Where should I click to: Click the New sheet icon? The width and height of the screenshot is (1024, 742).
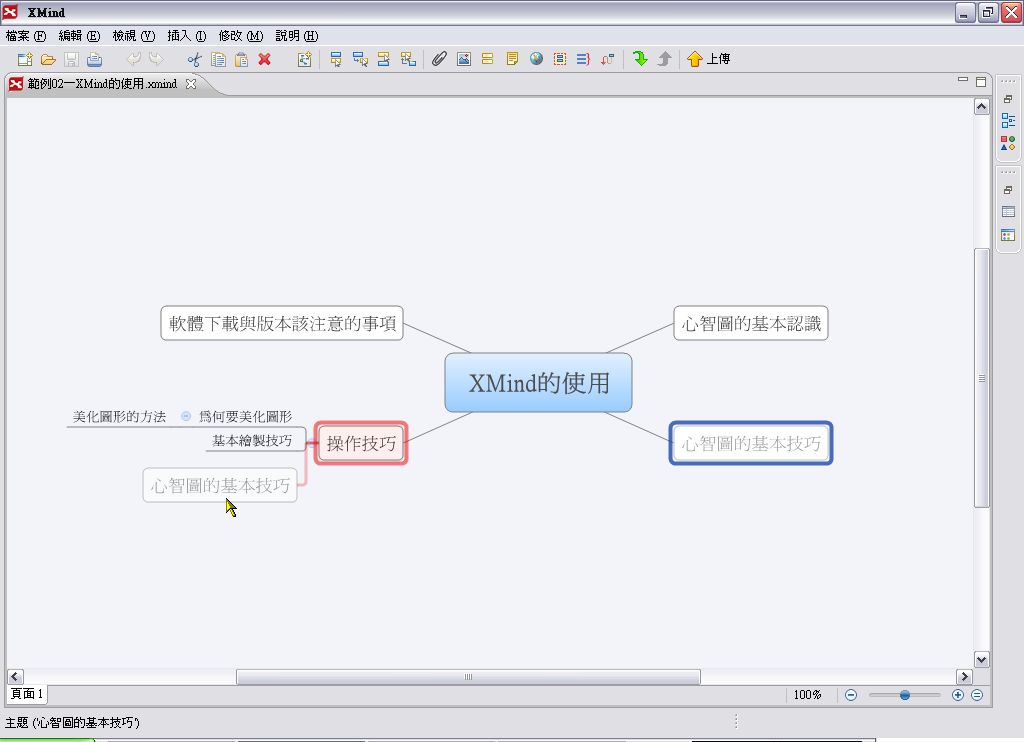click(304, 59)
